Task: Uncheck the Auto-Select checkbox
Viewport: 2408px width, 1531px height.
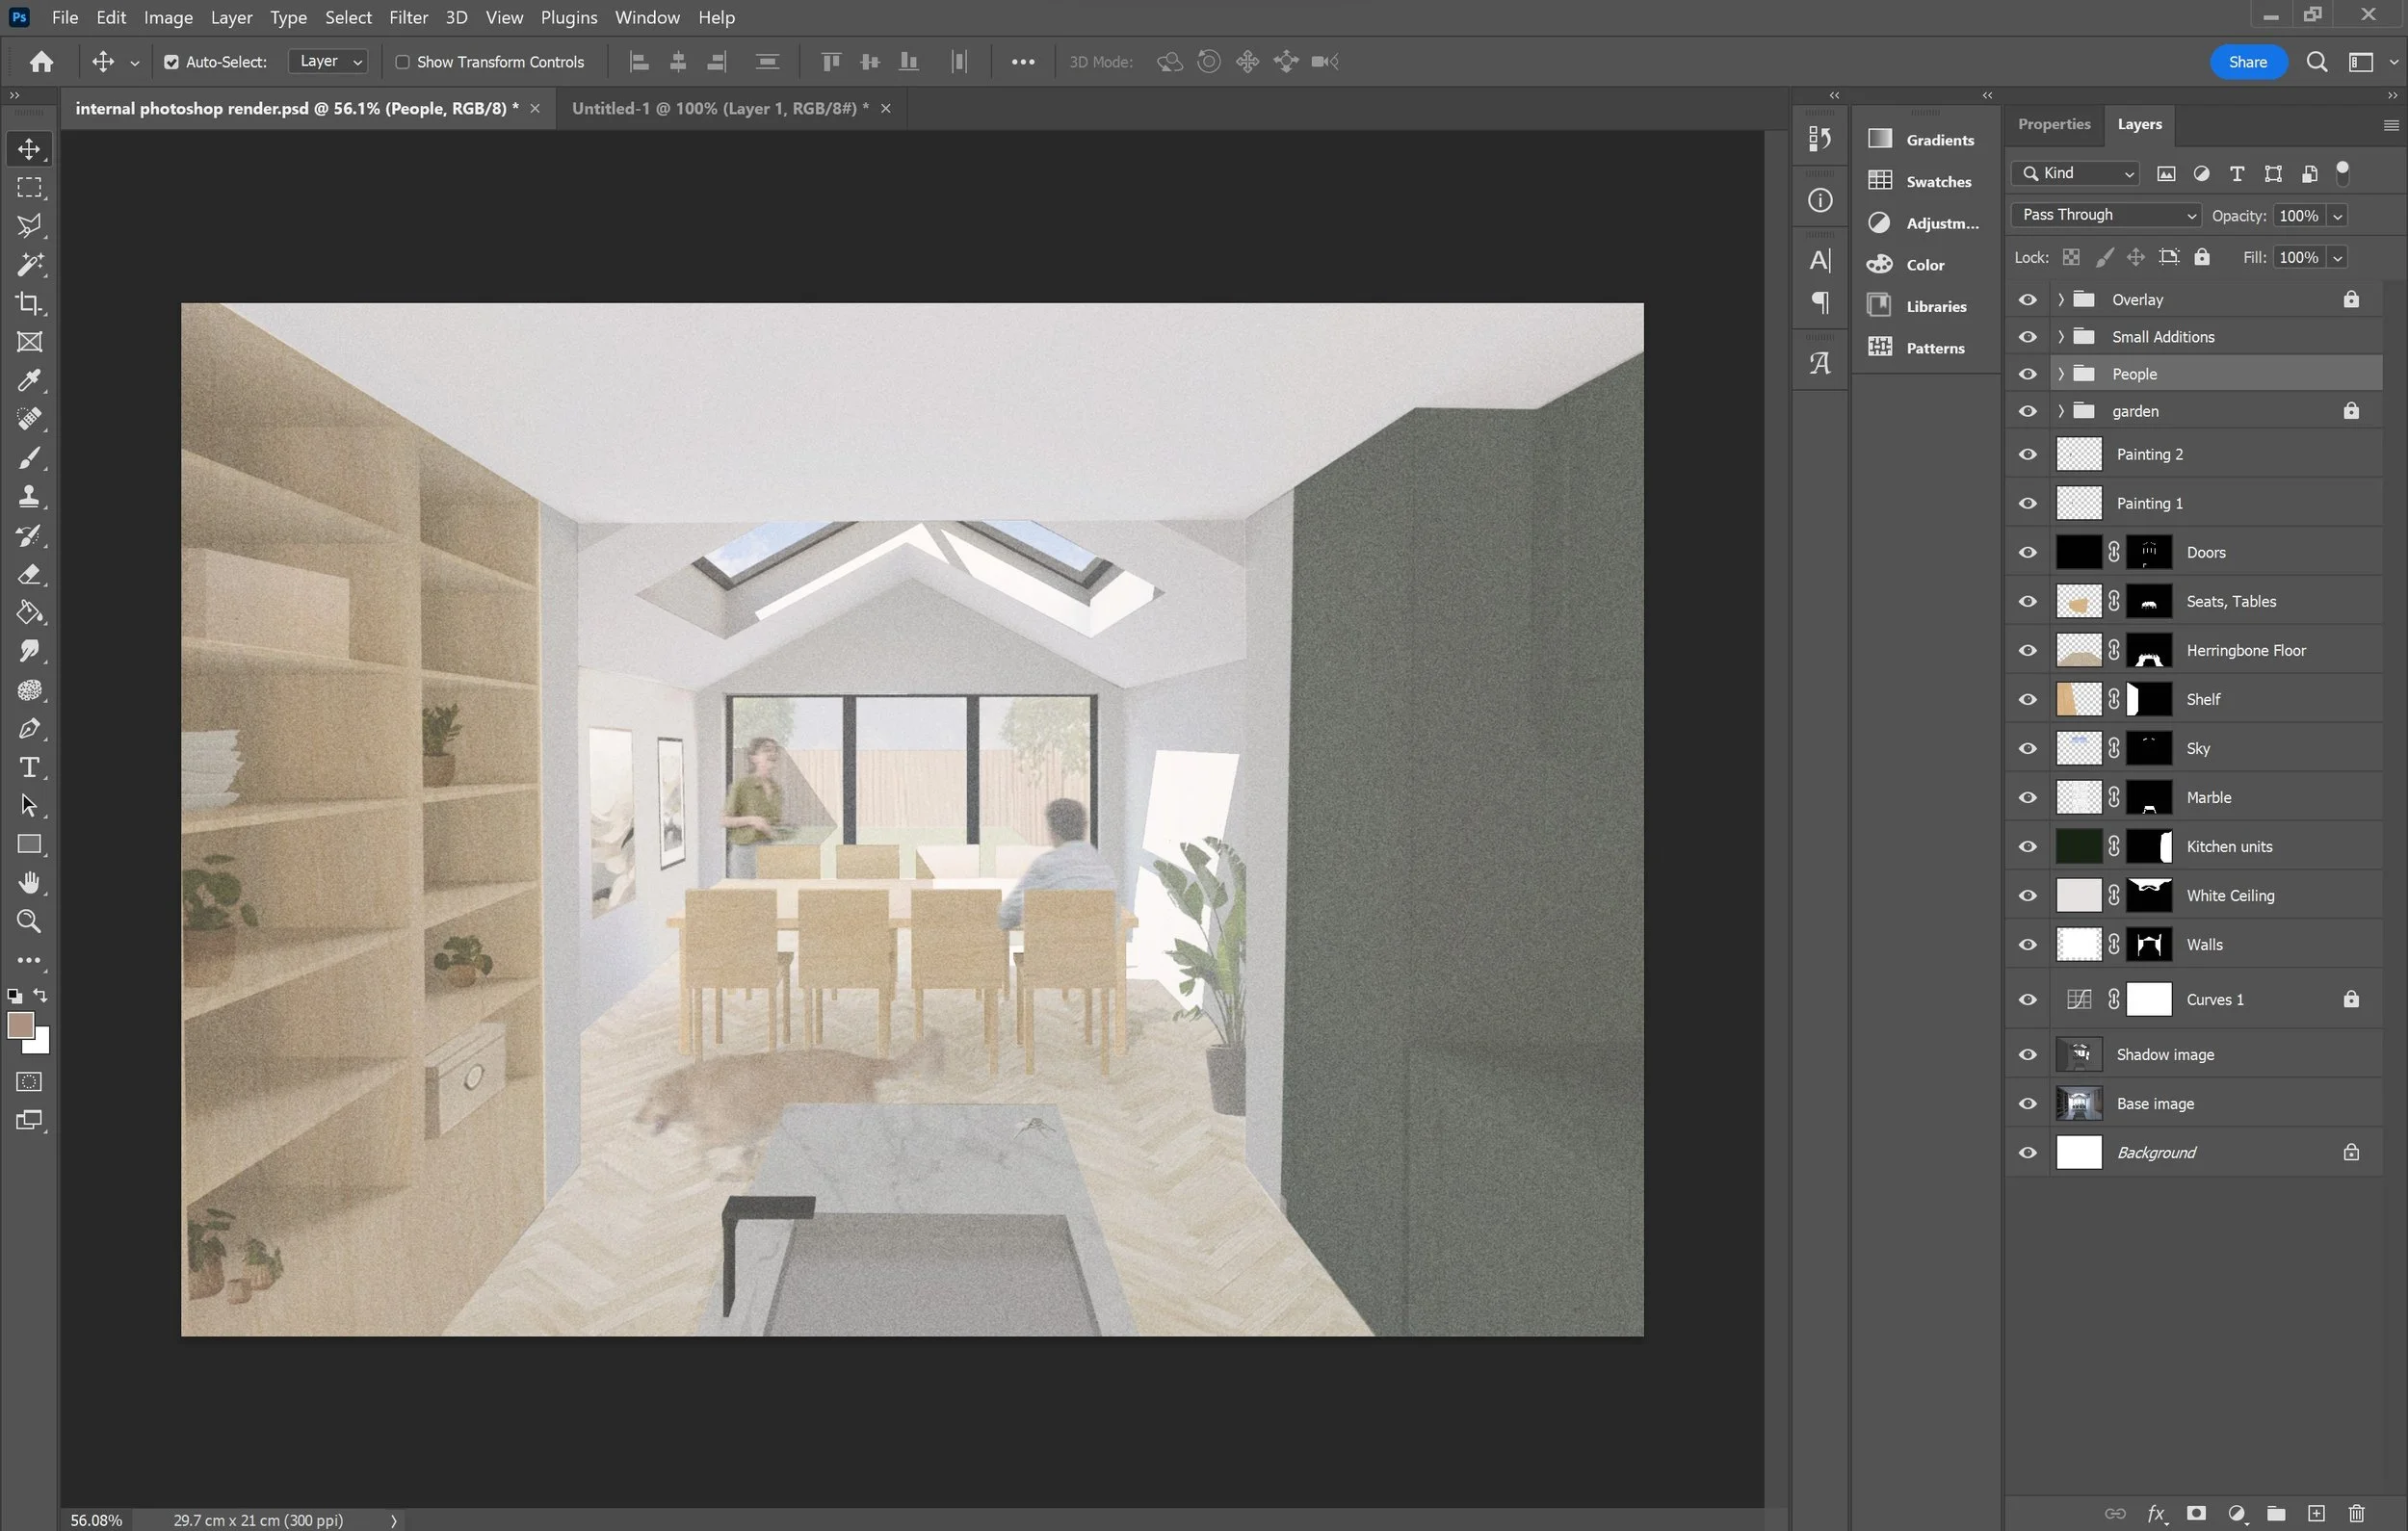Action: click(x=171, y=62)
